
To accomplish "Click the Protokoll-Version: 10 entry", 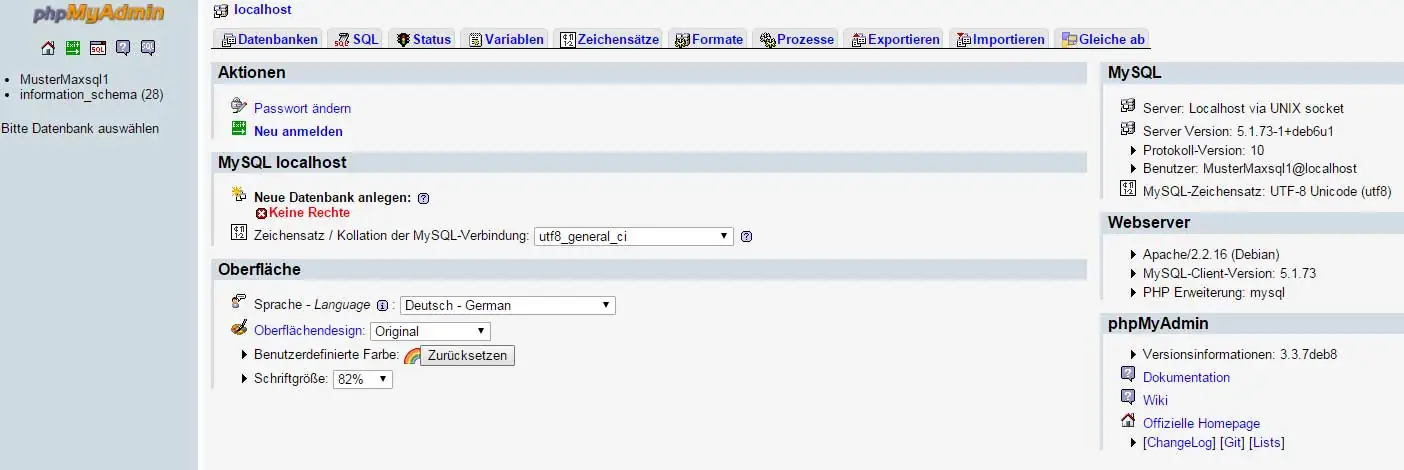I will 1203,150.
